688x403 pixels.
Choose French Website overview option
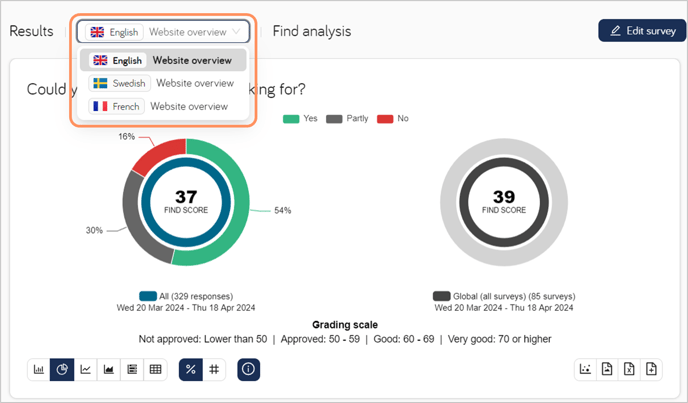[163, 107]
